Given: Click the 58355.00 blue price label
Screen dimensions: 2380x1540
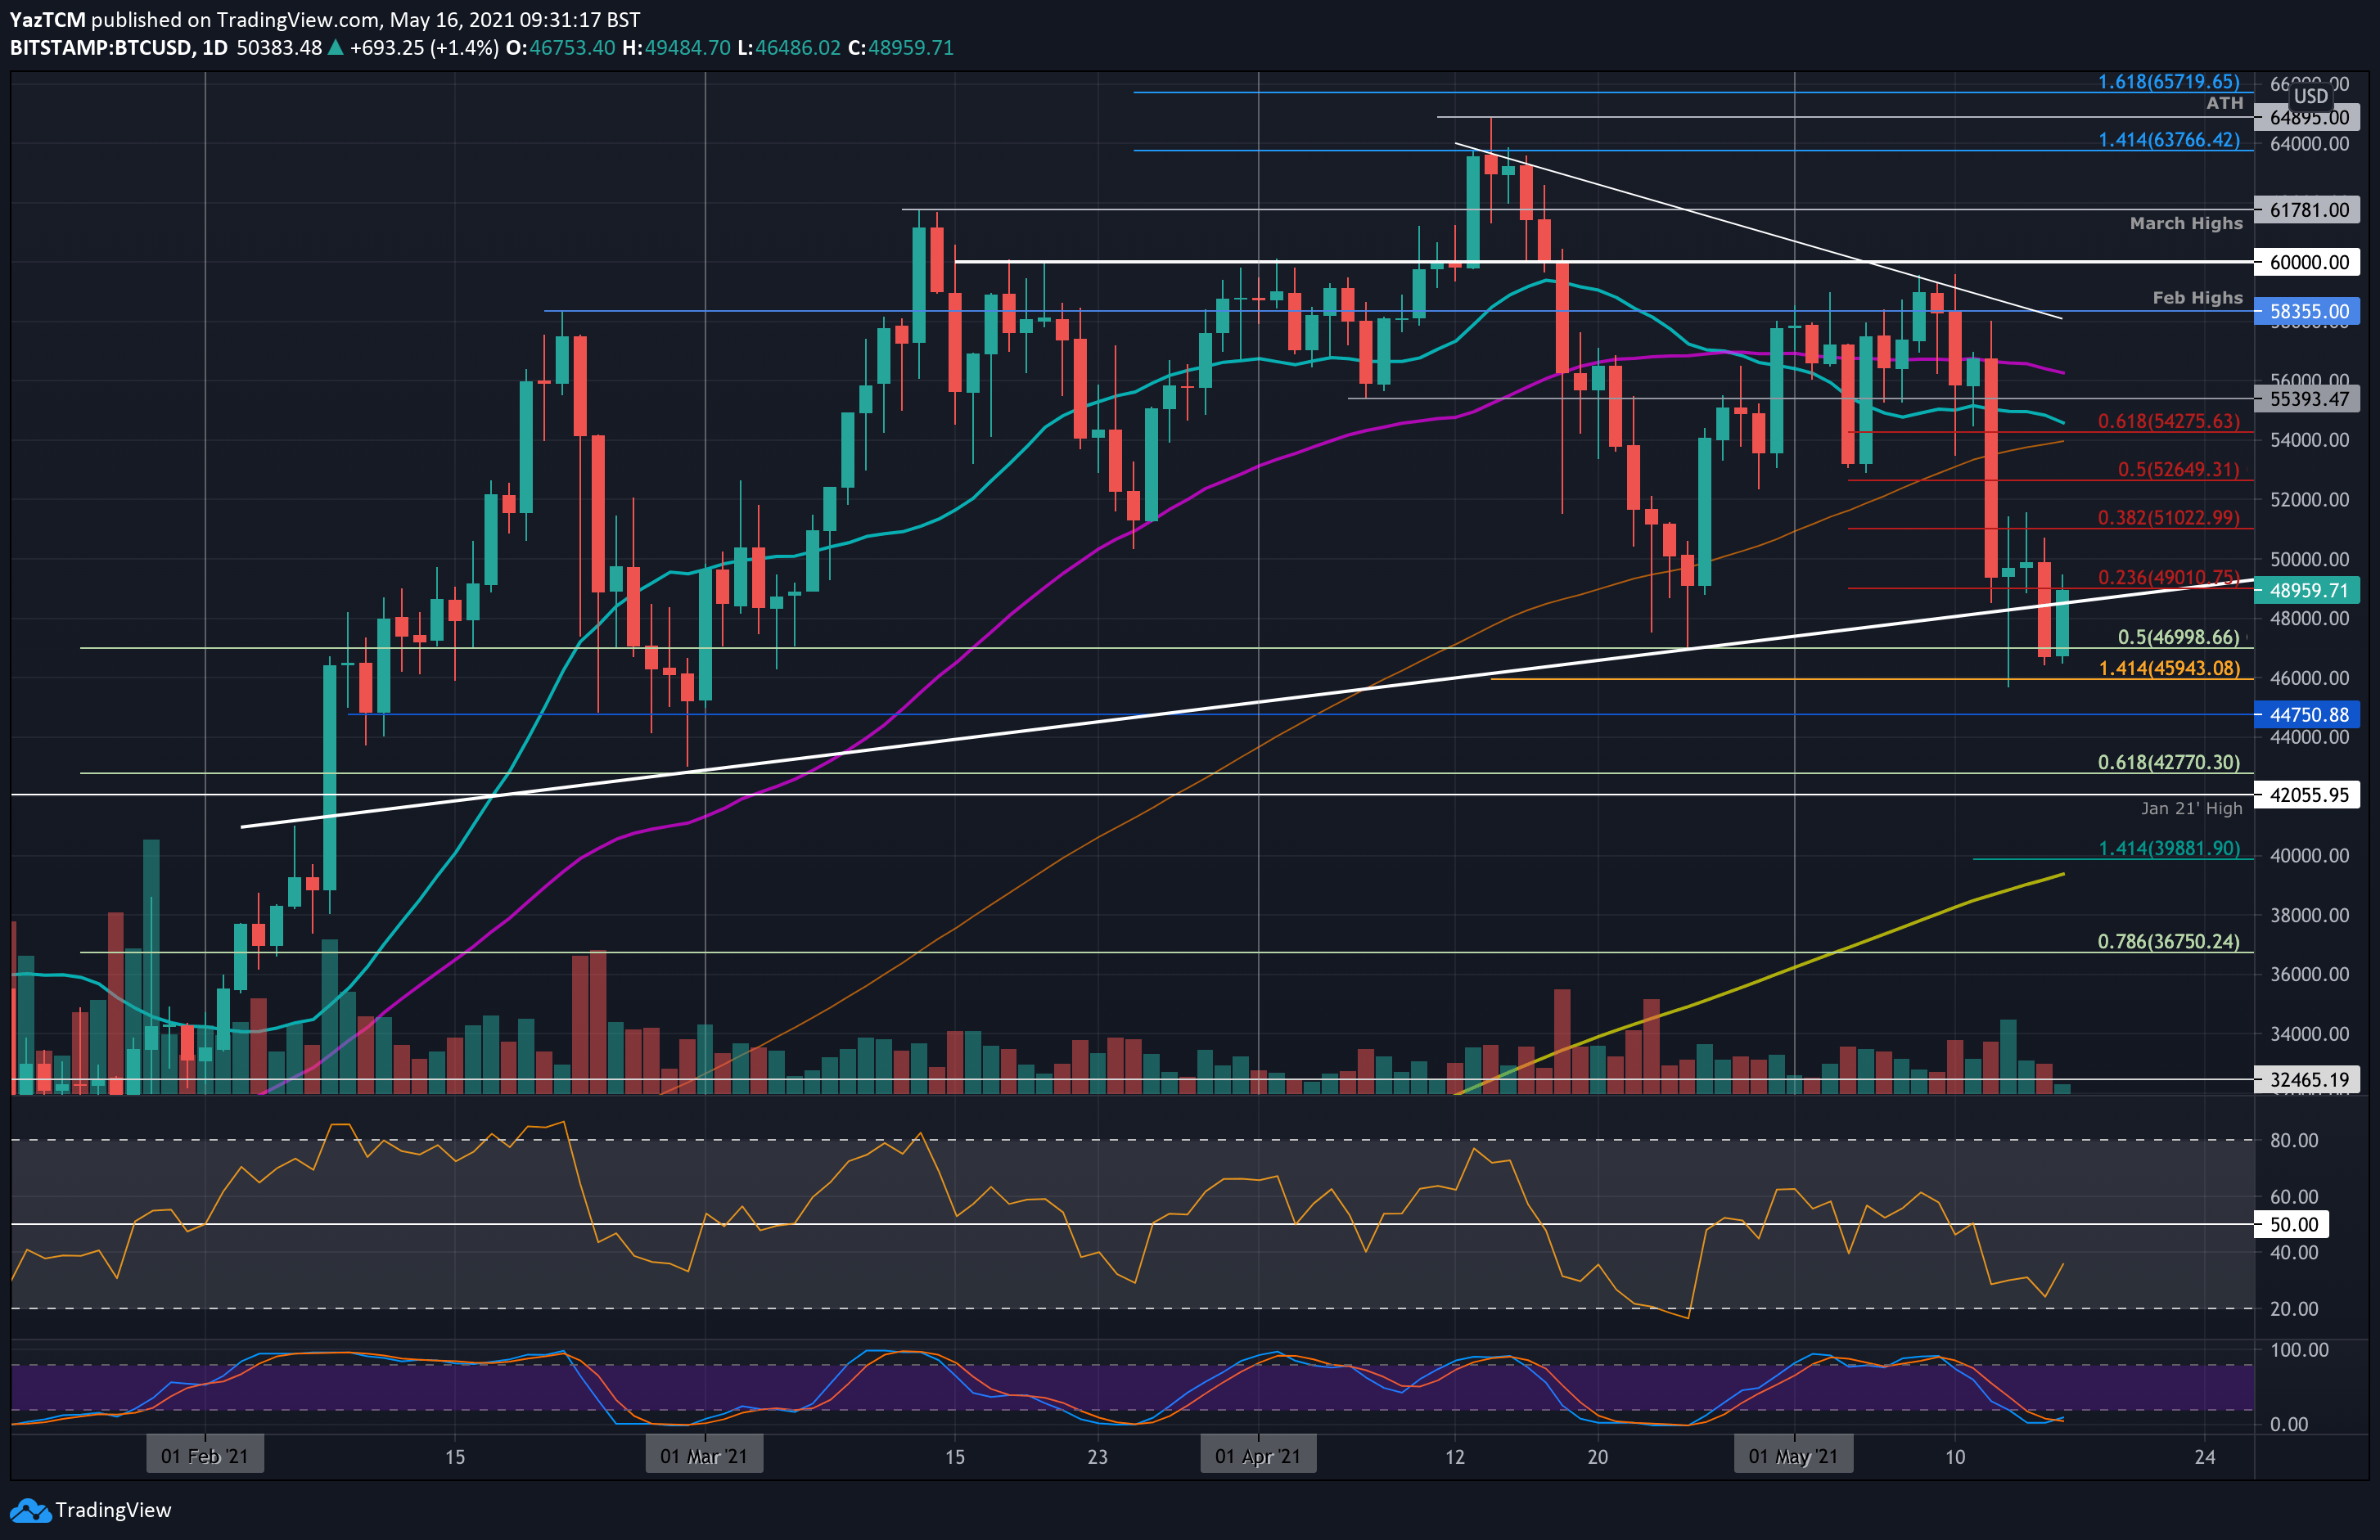Looking at the screenshot, I should click(x=2308, y=312).
